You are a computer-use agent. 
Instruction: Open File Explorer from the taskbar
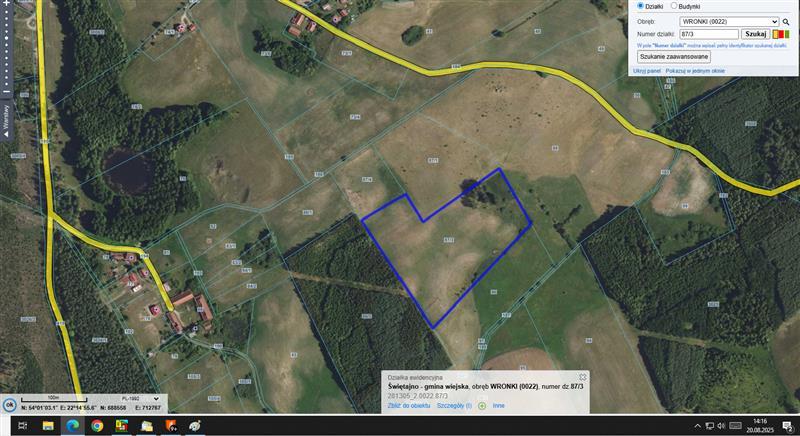pos(48,425)
